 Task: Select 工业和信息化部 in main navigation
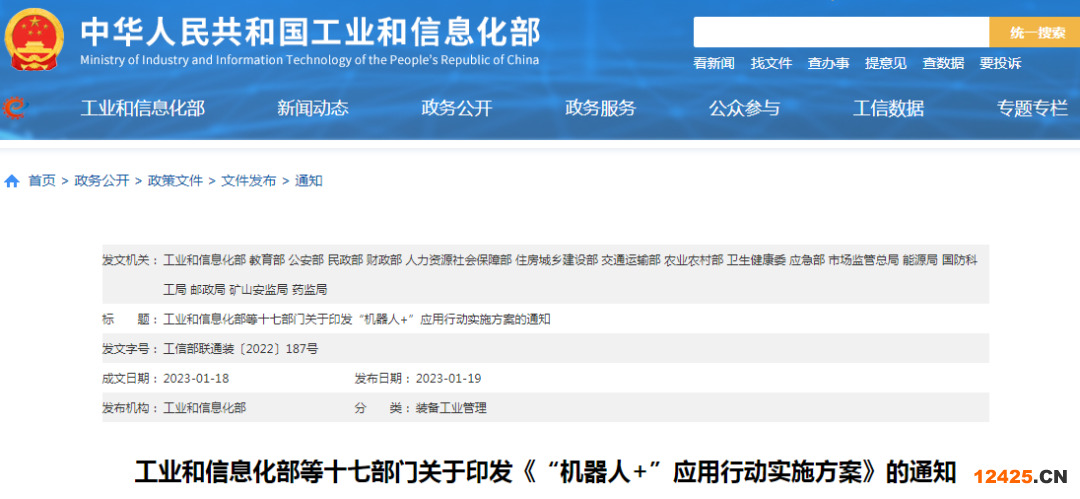[x=143, y=108]
